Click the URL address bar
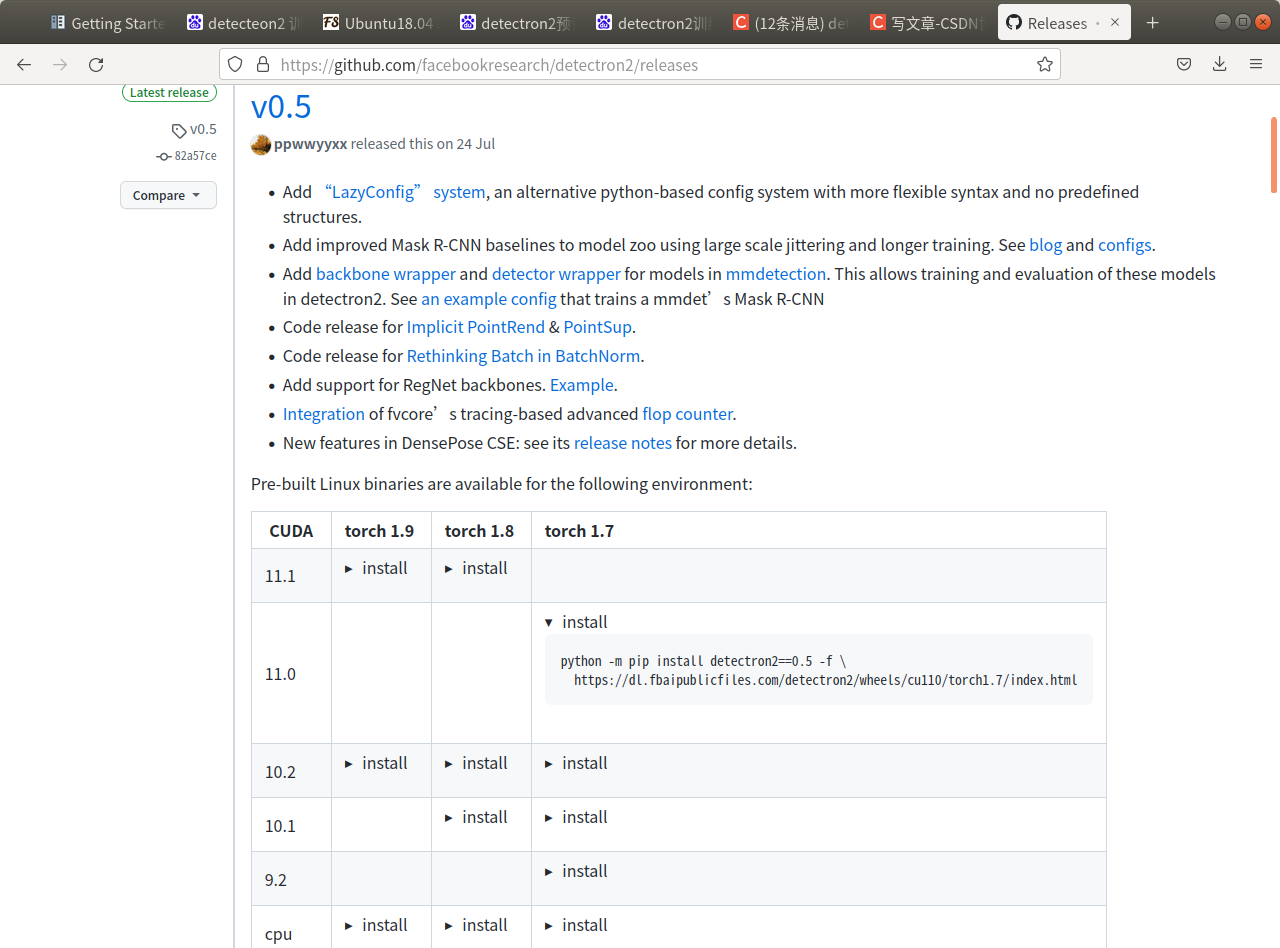 [x=640, y=64]
